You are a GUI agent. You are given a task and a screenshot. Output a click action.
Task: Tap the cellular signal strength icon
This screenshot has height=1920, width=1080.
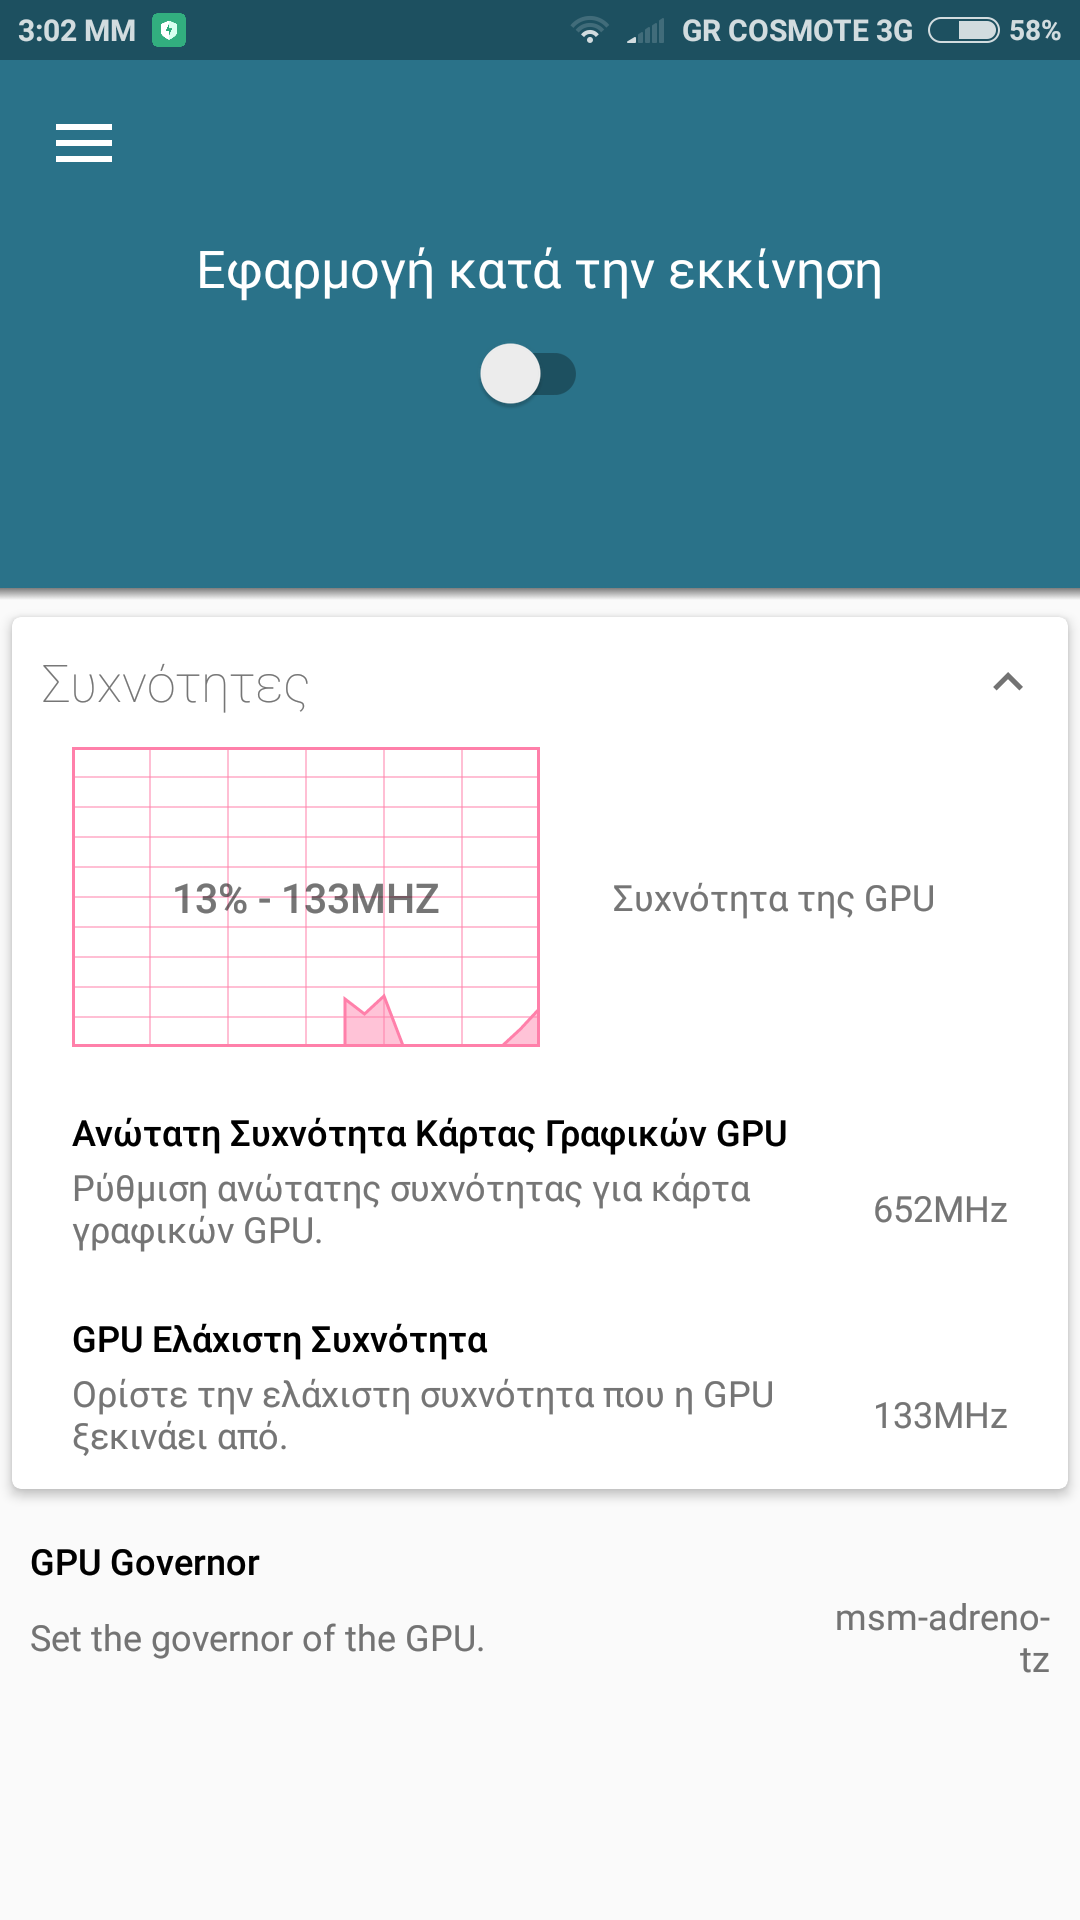tap(646, 31)
